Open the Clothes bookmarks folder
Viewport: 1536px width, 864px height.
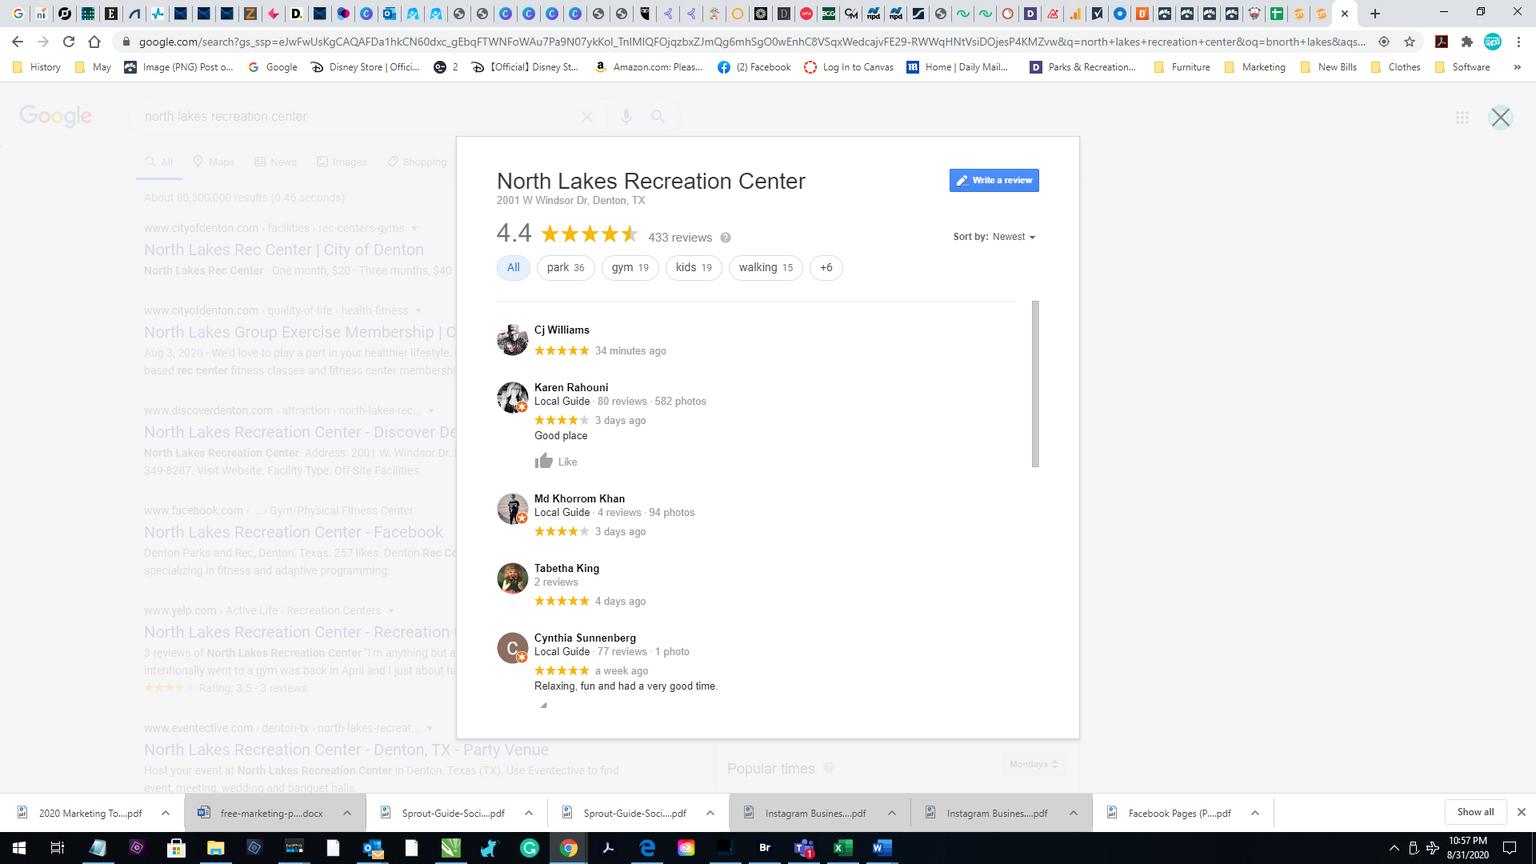pos(1395,67)
